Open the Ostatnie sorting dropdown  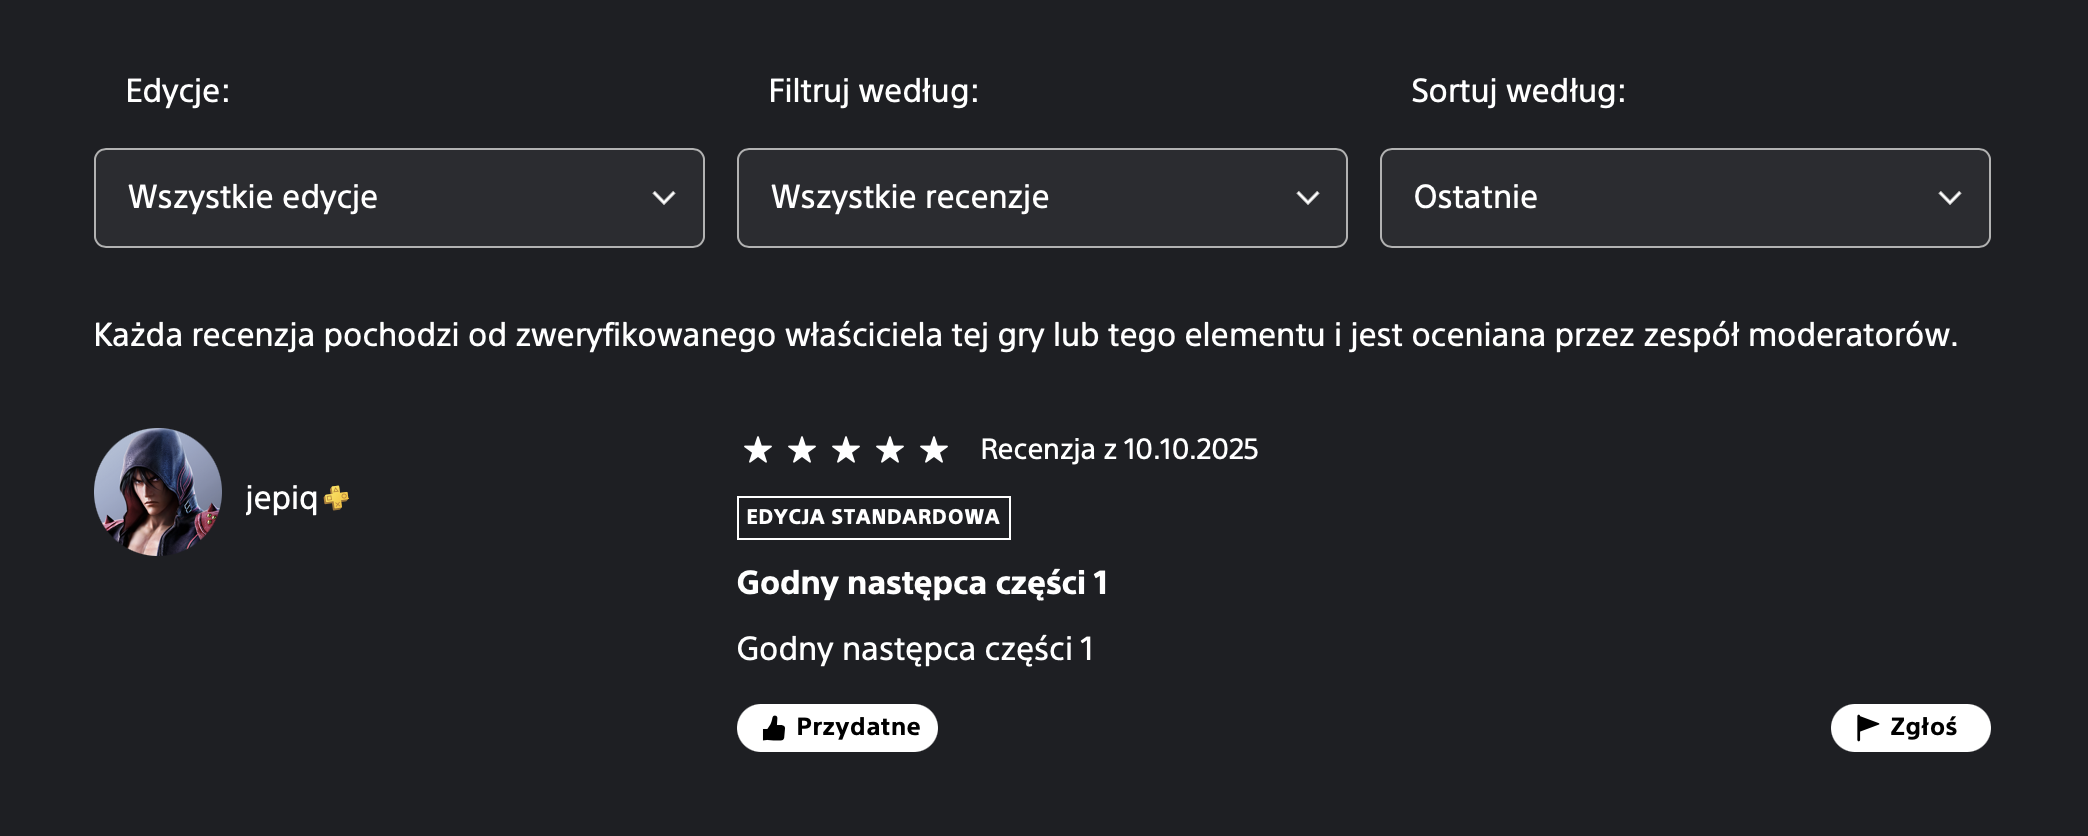(1684, 197)
